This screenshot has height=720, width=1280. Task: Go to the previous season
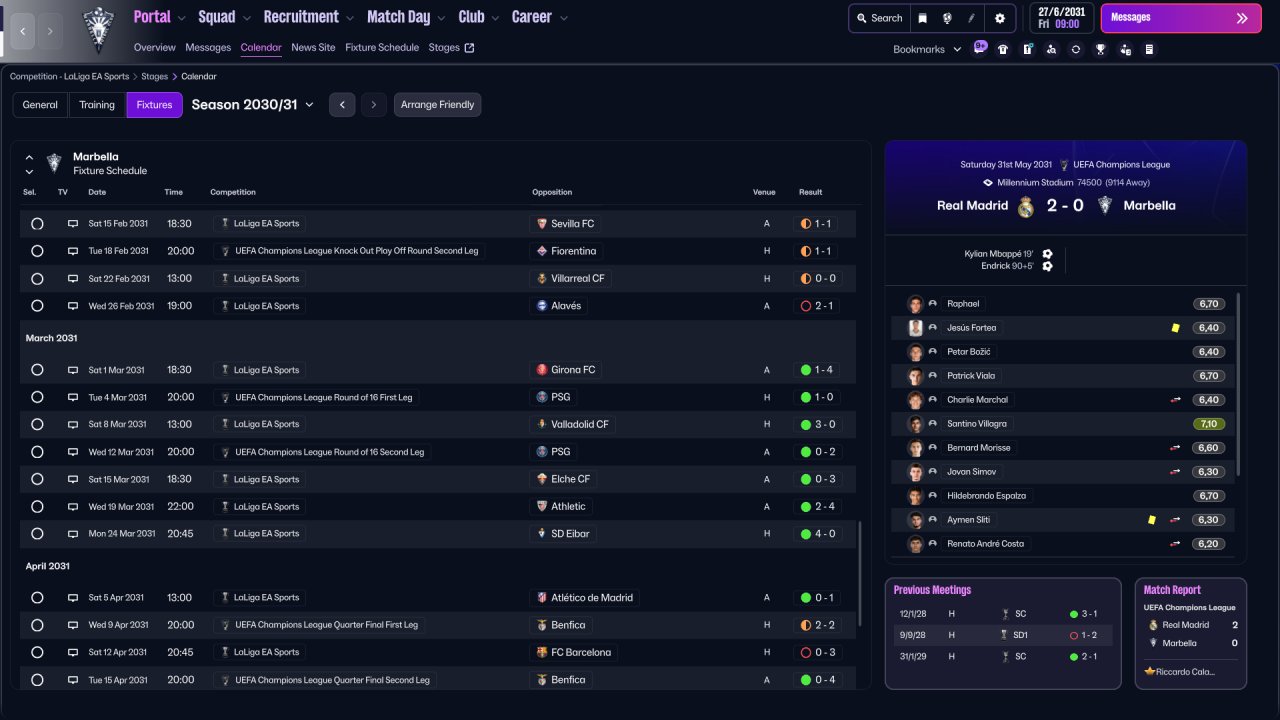[342, 105]
